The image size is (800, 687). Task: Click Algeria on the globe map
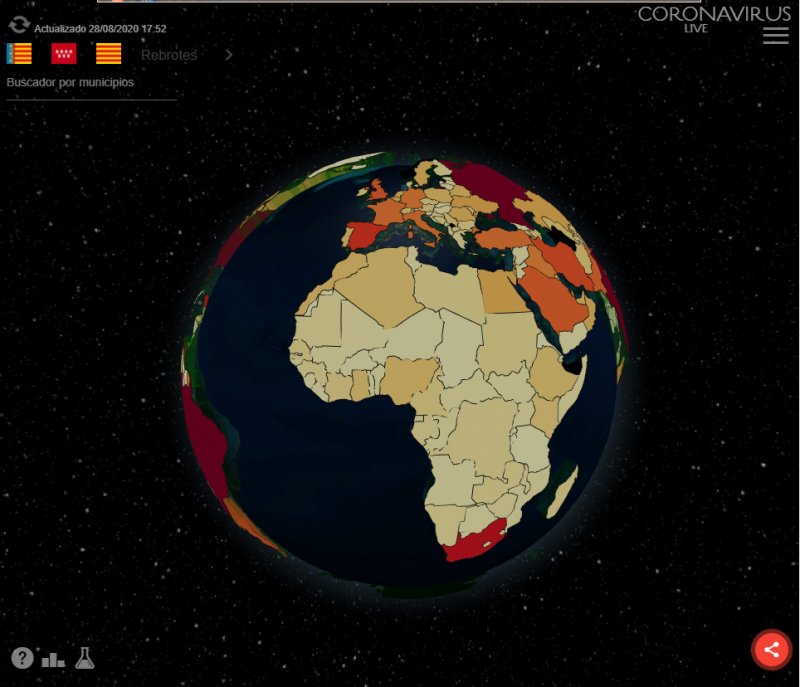375,285
